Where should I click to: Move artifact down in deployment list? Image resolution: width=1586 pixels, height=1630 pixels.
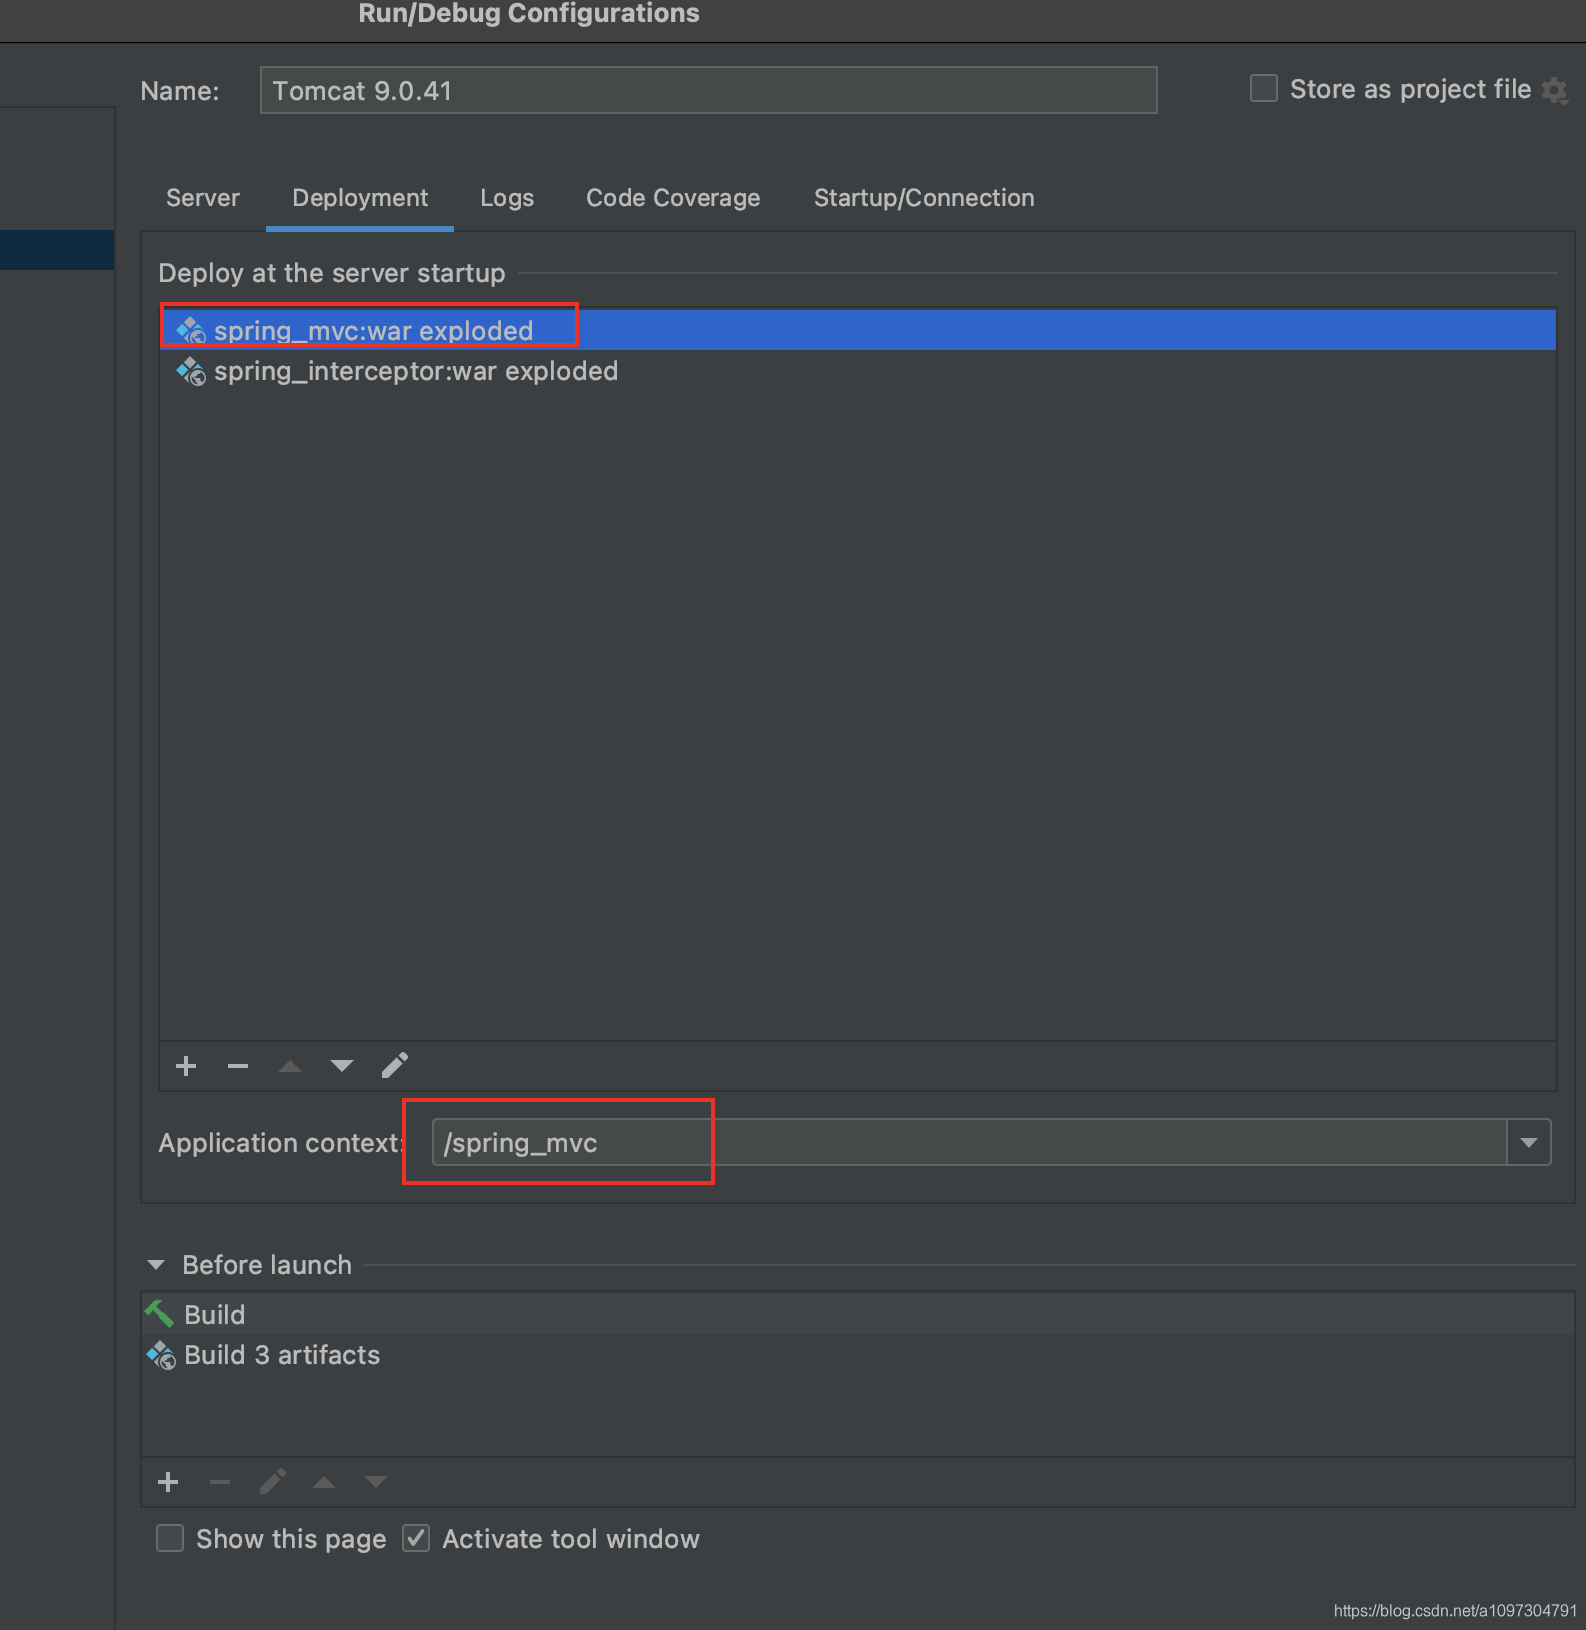342,1066
